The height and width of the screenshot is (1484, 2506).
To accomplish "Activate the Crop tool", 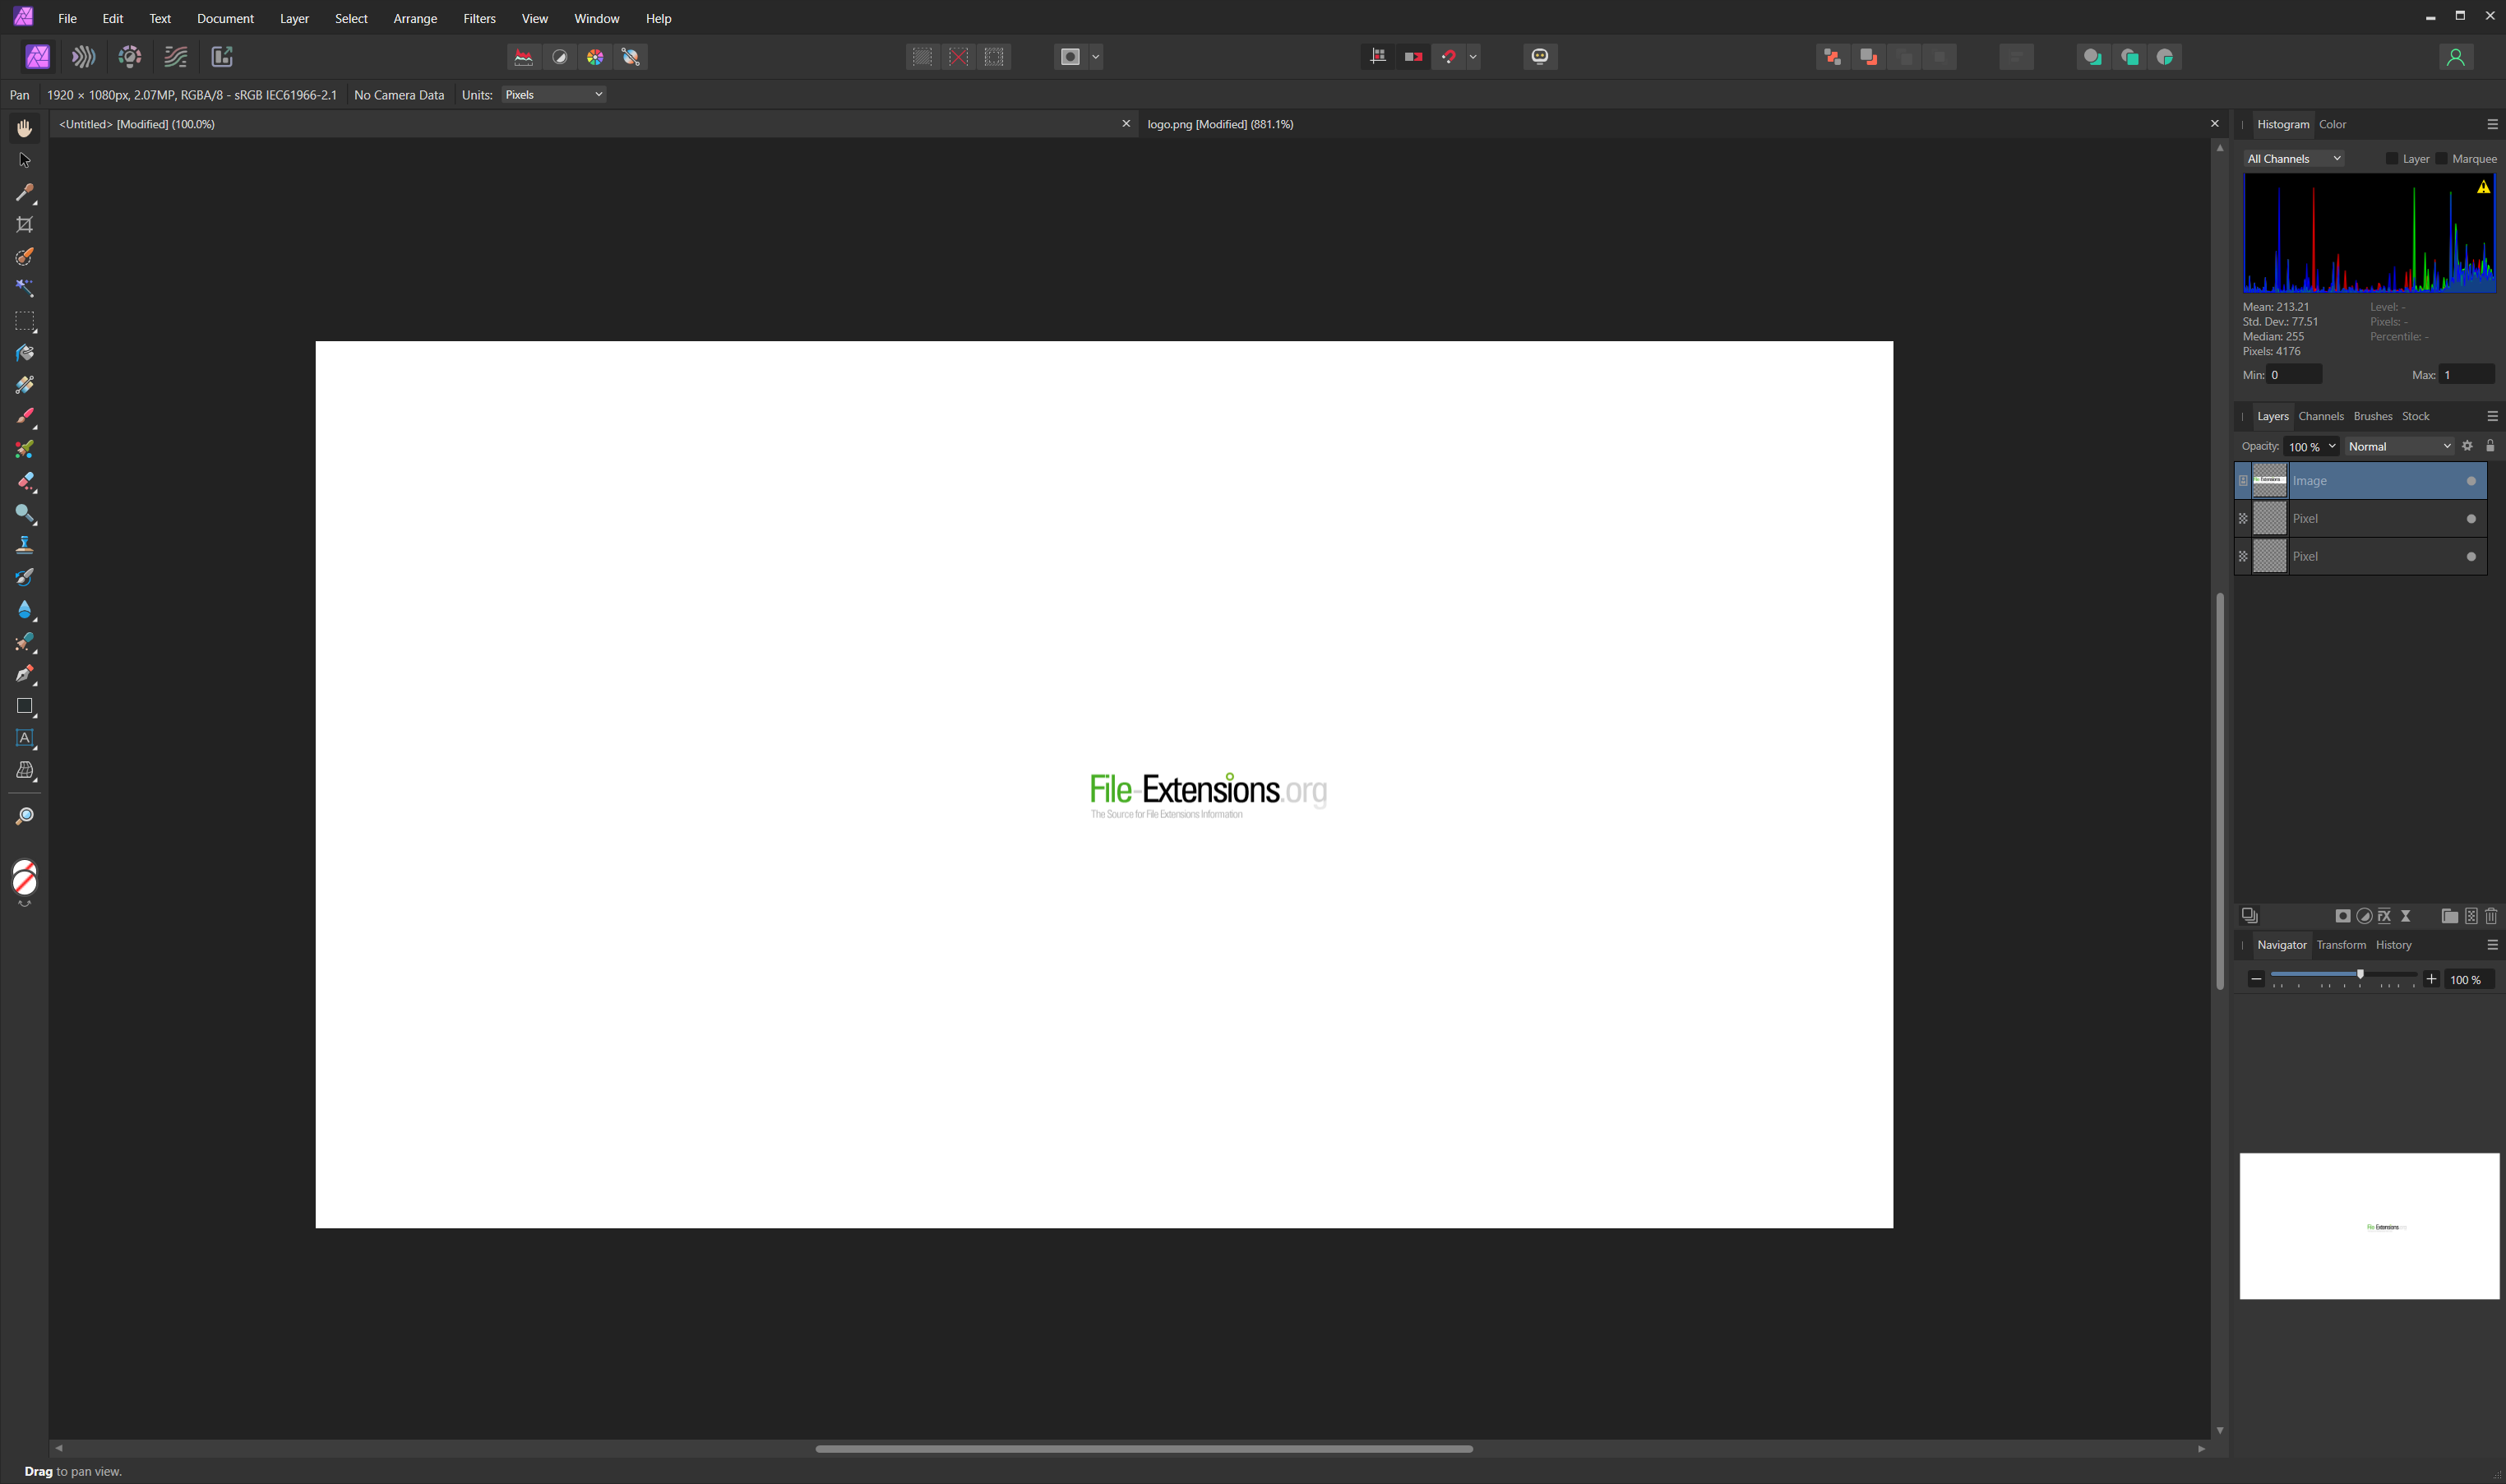I will click(x=25, y=224).
